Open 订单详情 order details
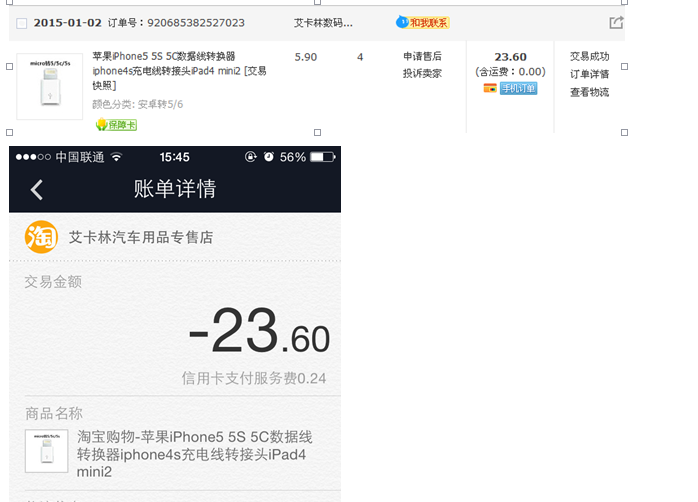698x502 pixels. (589, 74)
